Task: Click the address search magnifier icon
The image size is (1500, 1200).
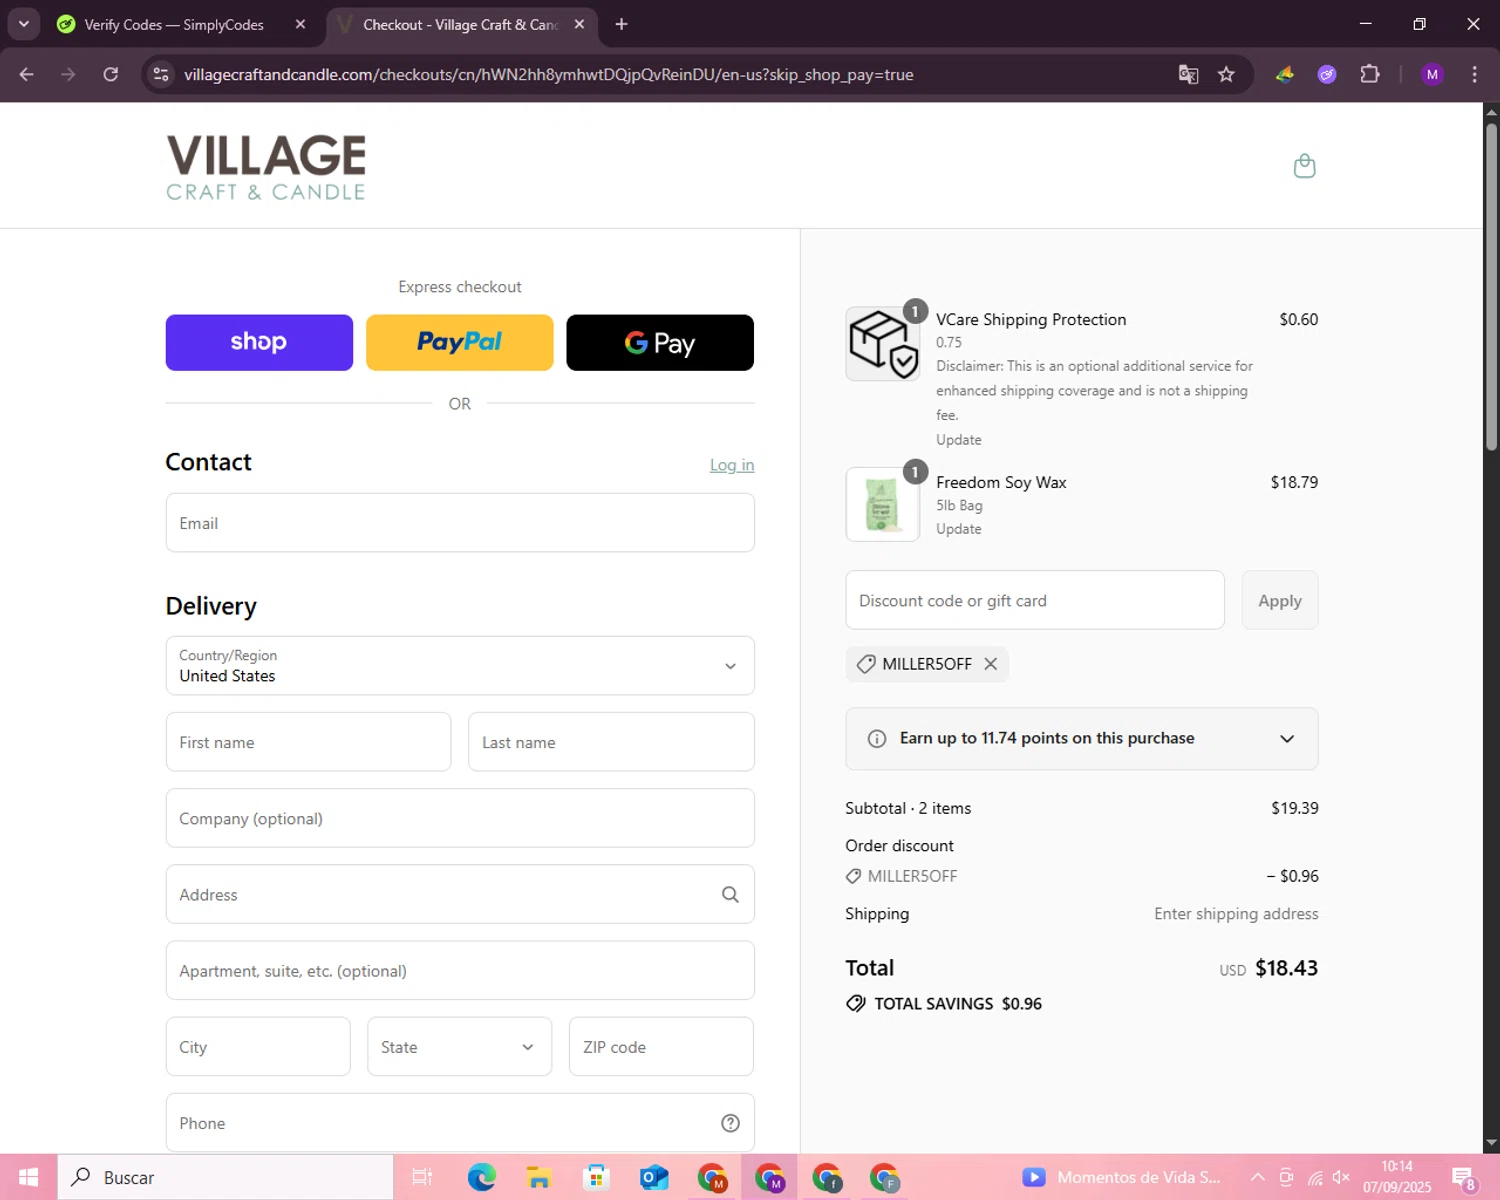Action: [730, 895]
